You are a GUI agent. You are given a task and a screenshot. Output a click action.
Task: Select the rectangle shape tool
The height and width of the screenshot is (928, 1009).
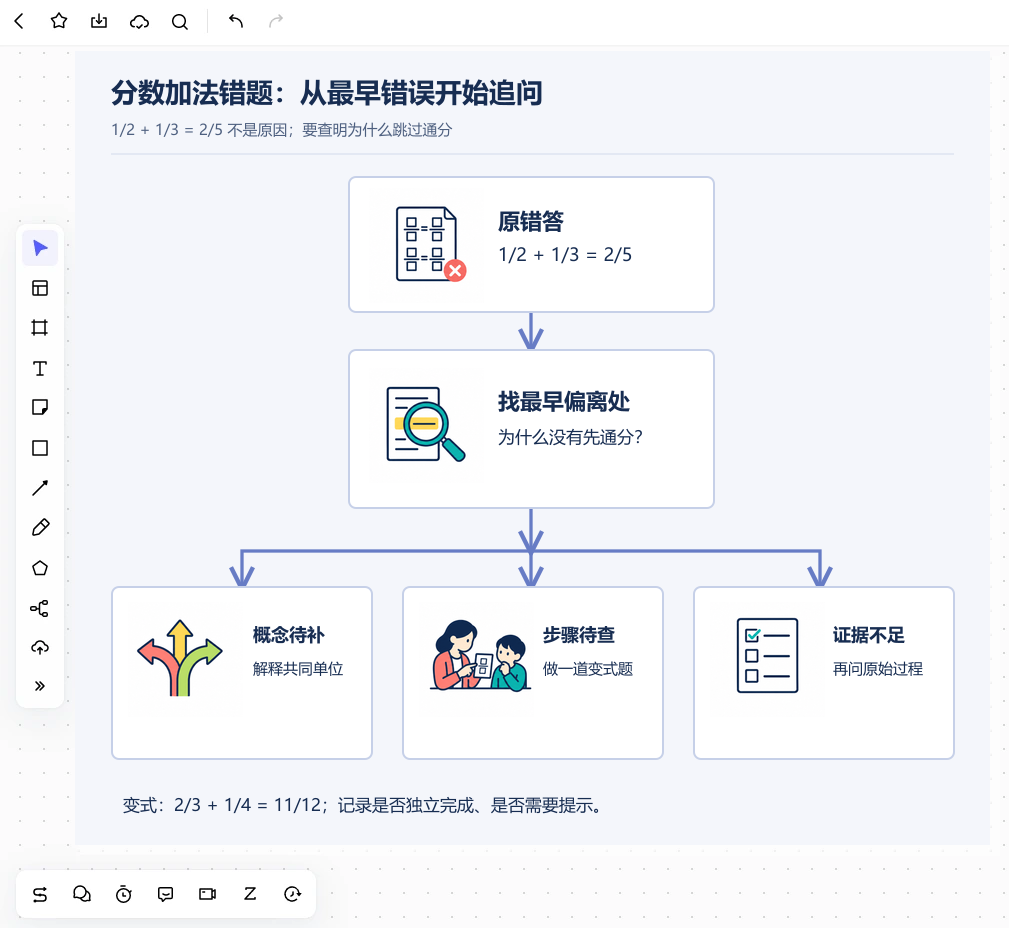pos(40,448)
